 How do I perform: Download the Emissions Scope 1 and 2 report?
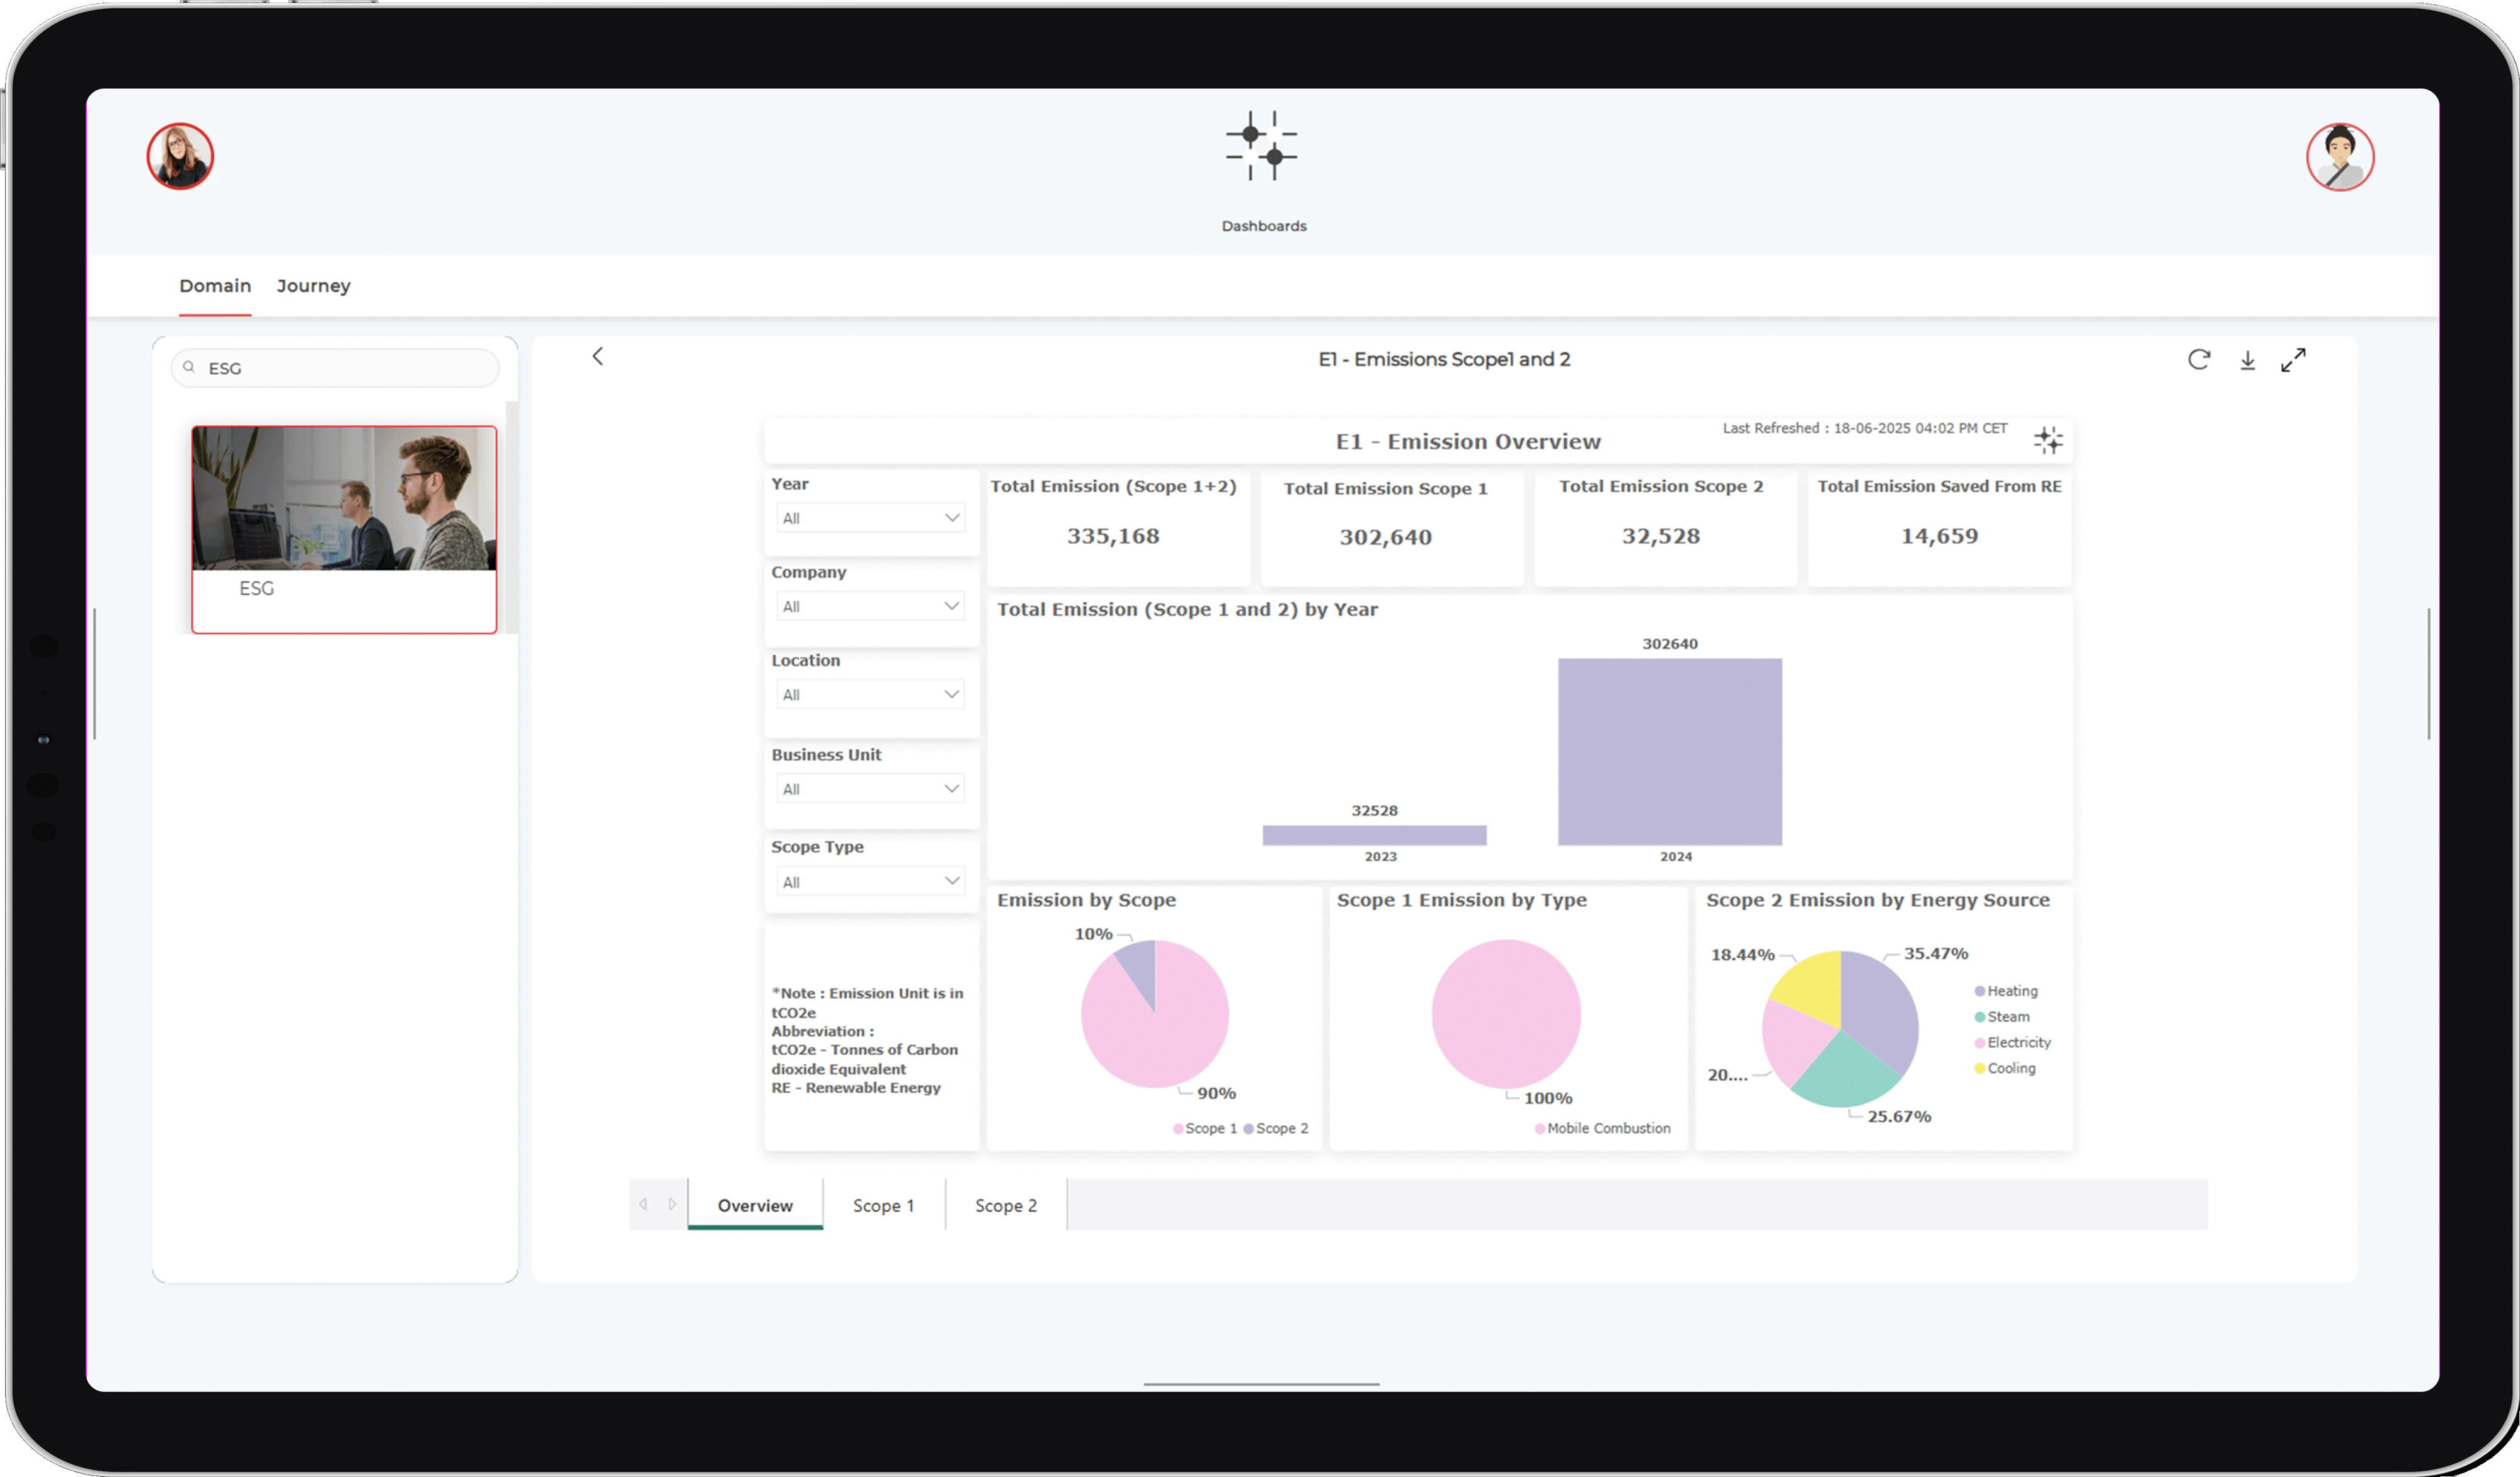[x=2248, y=359]
